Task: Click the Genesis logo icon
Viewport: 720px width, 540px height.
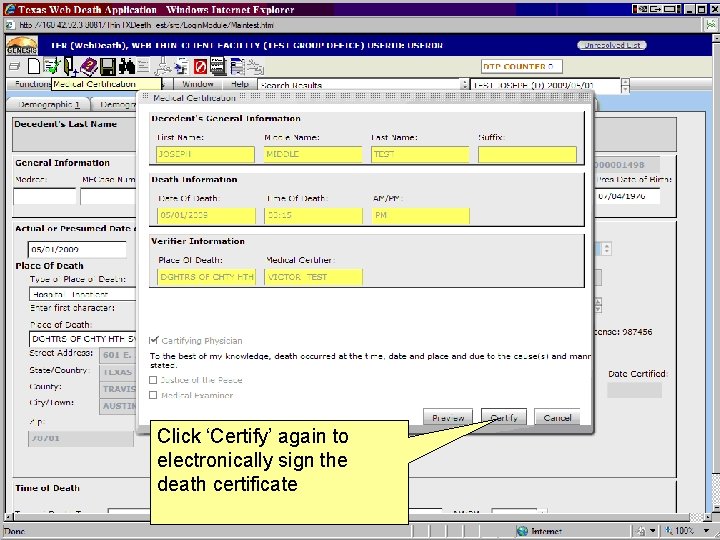Action: point(22,45)
